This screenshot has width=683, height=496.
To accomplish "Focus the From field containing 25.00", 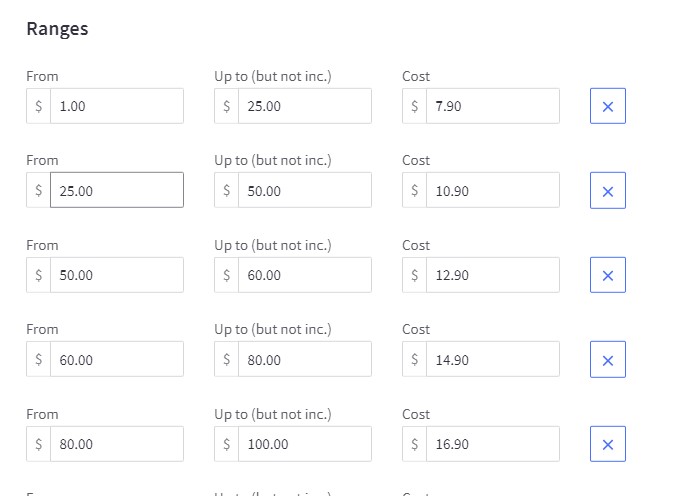I will [116, 191].
